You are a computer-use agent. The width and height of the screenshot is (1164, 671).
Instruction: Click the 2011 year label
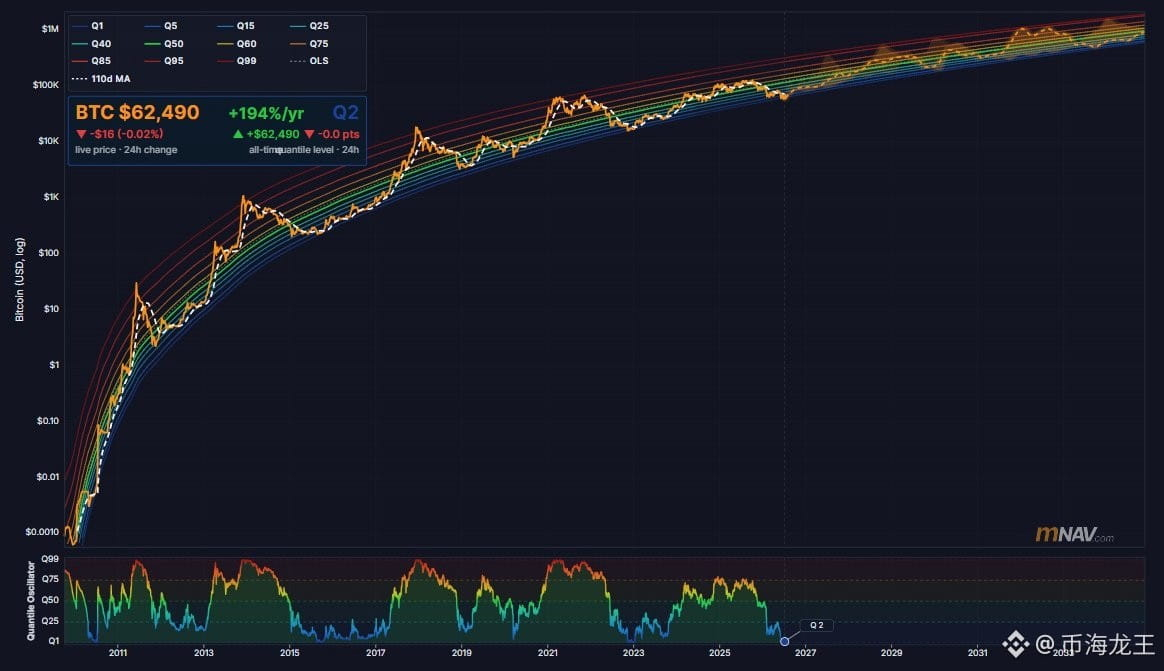click(118, 653)
